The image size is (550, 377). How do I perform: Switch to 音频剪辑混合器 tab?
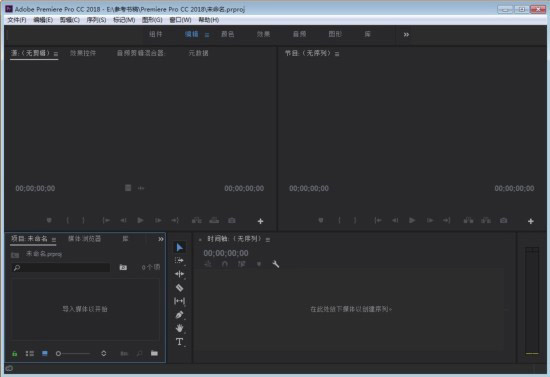(140, 53)
